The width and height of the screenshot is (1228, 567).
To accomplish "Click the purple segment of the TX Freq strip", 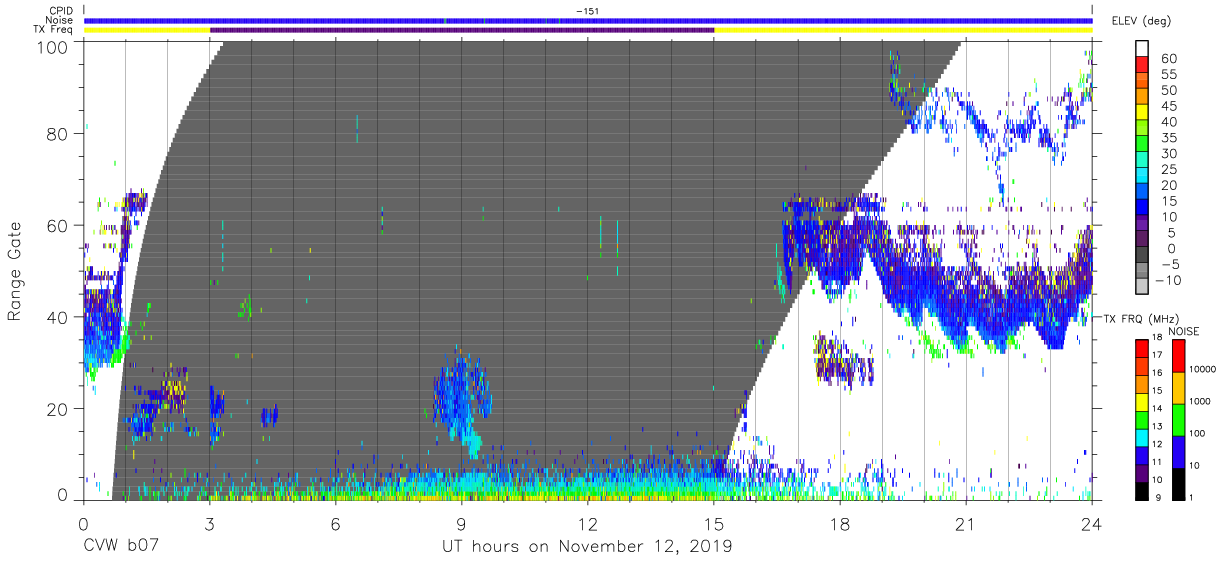I will (x=462, y=30).
